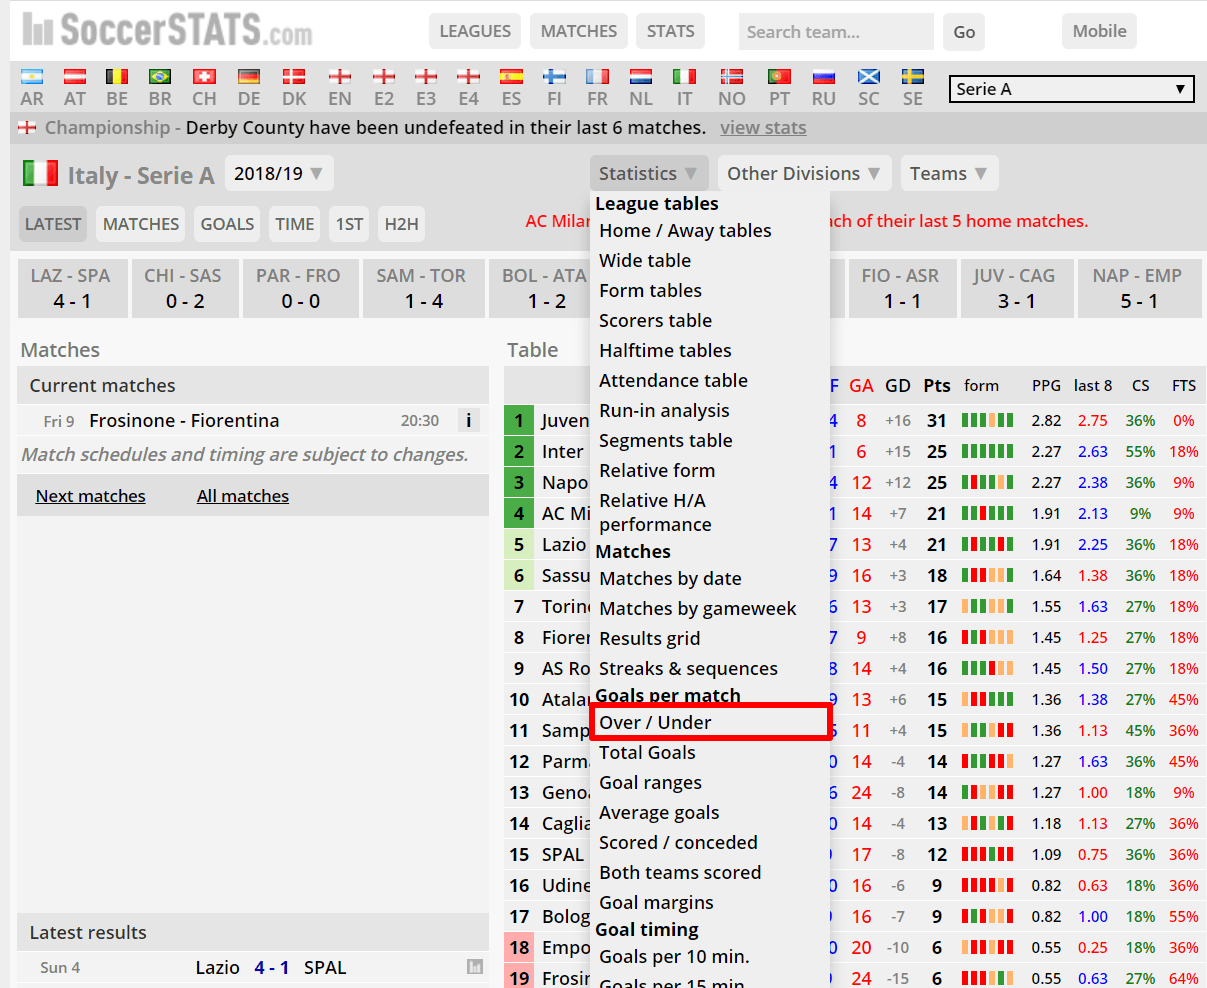The image size is (1207, 988).
Task: Open the Next matches link
Action: pyautogui.click(x=90, y=496)
